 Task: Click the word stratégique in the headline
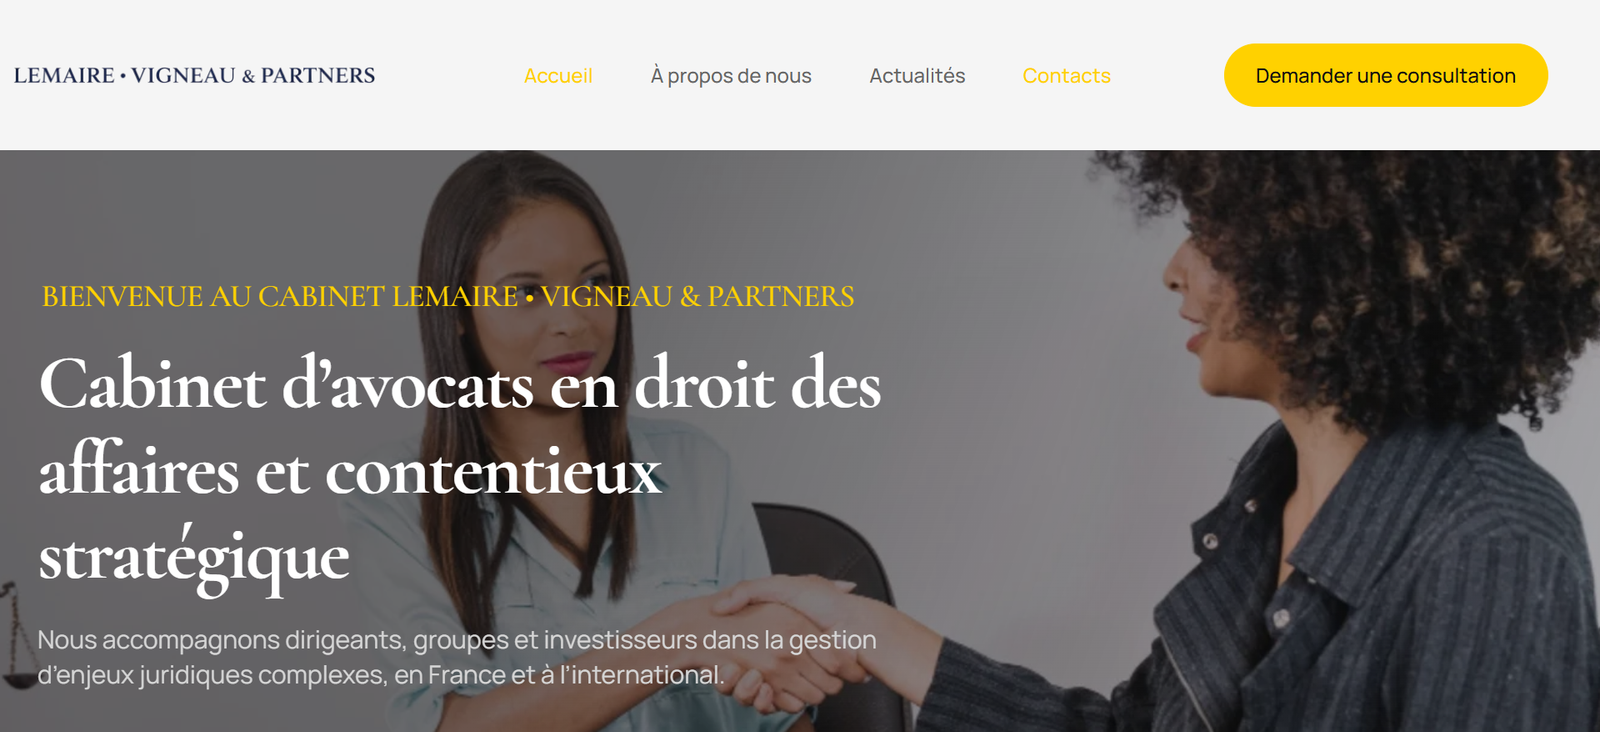coord(194,556)
